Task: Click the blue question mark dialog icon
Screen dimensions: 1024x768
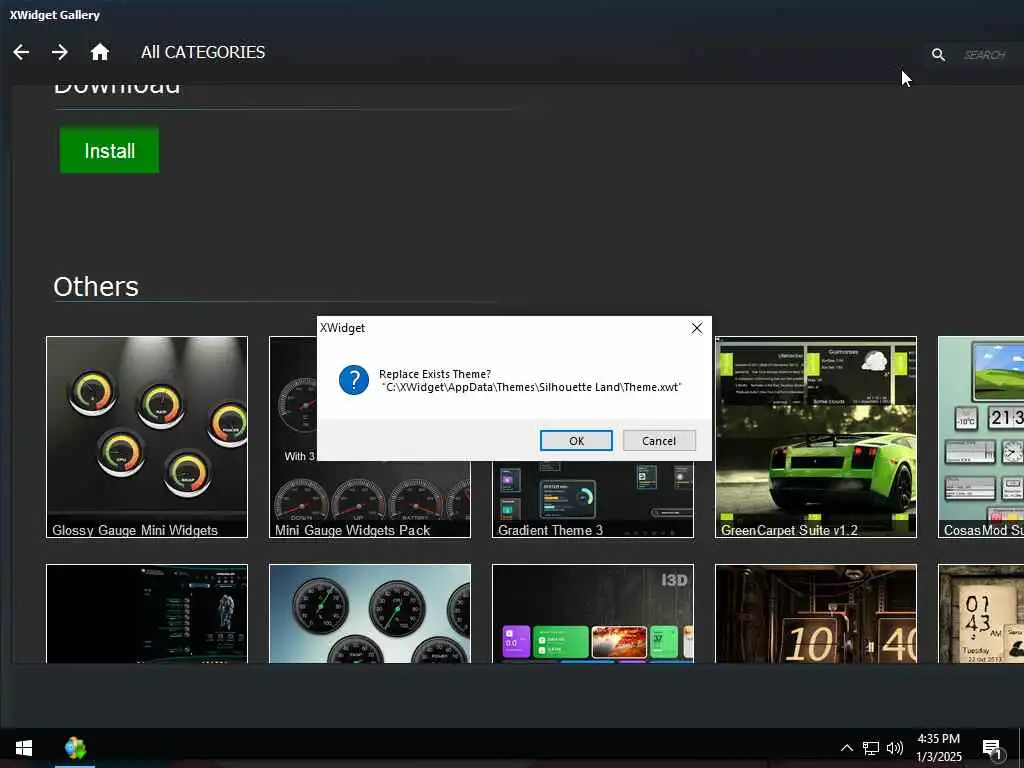Action: [x=353, y=380]
